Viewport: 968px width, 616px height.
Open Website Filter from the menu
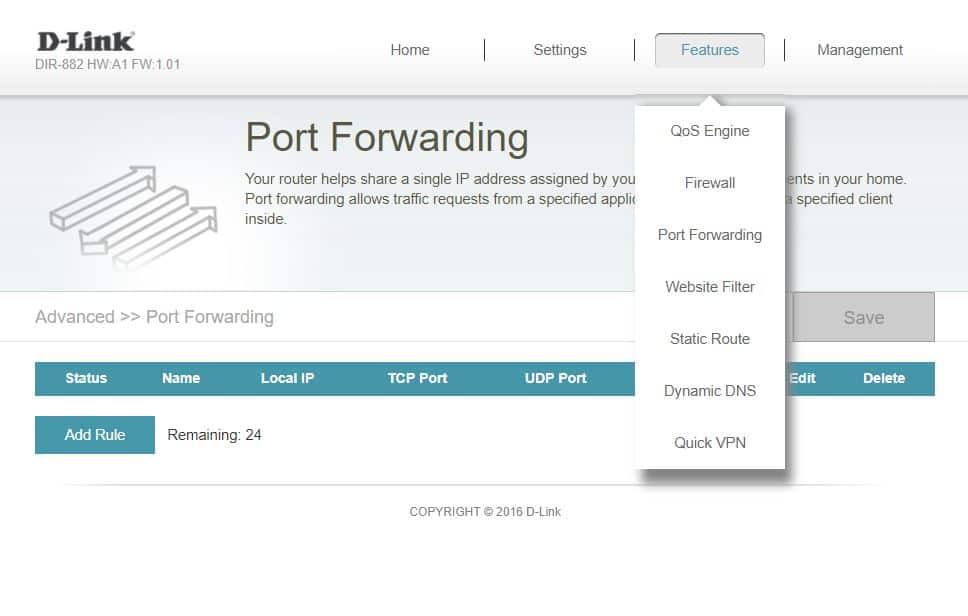click(710, 286)
